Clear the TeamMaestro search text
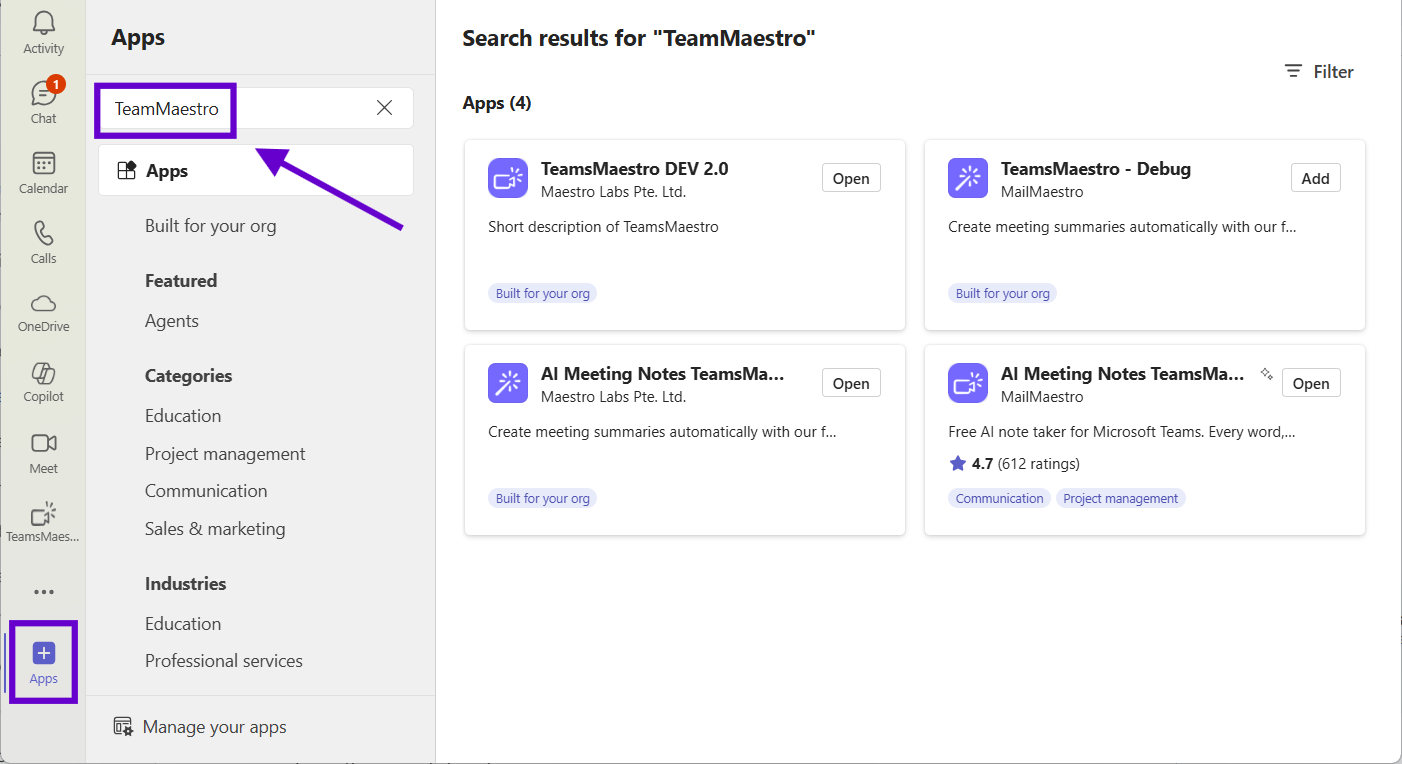 (x=384, y=108)
